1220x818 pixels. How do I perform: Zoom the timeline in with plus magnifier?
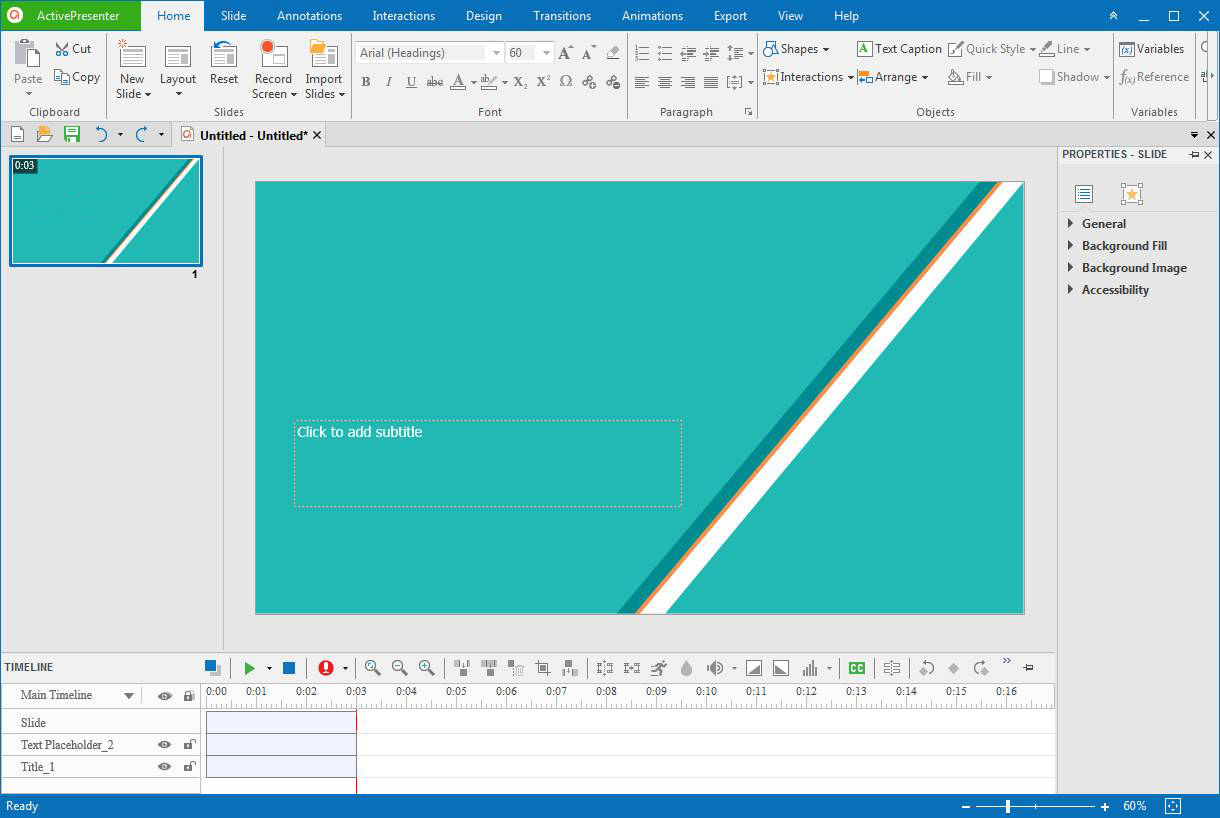coord(426,668)
